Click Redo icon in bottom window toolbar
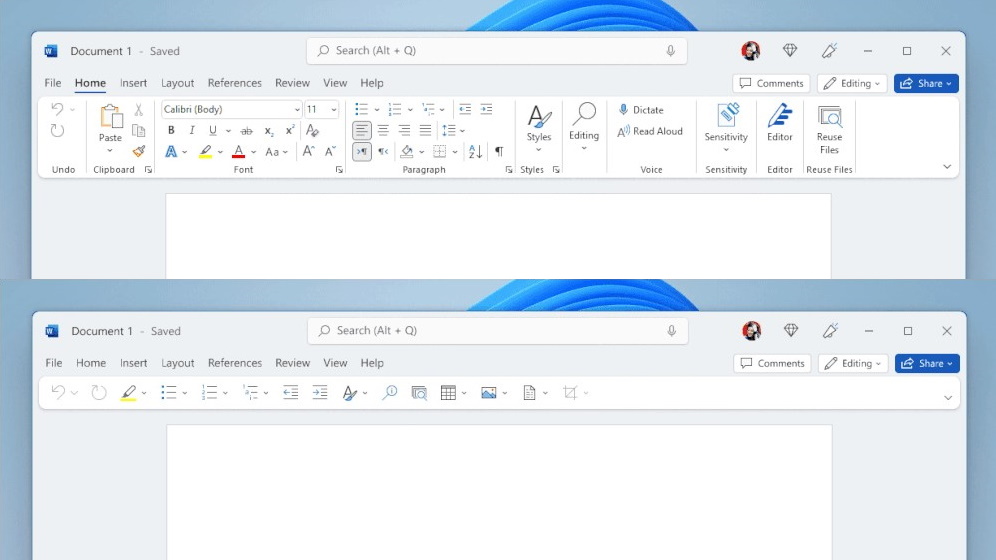This screenshot has width=996, height=560. point(98,393)
